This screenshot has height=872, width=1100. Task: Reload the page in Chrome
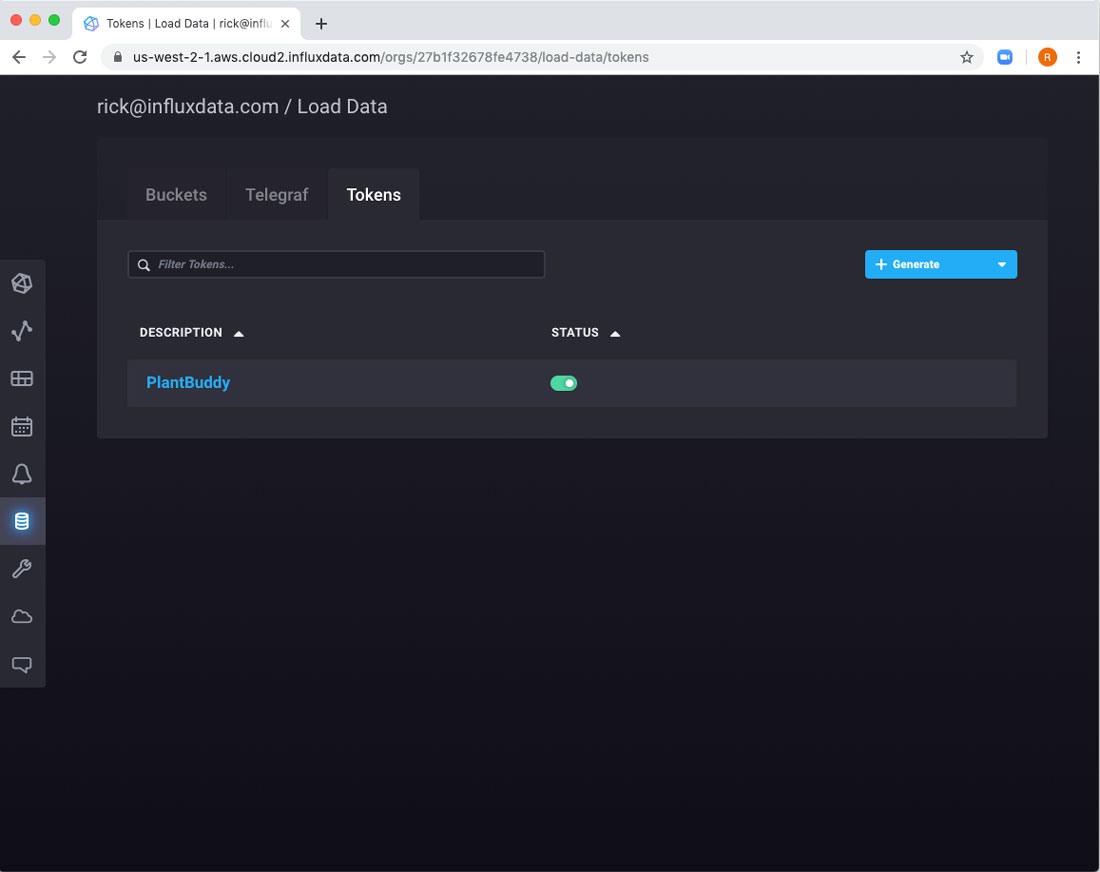click(80, 58)
